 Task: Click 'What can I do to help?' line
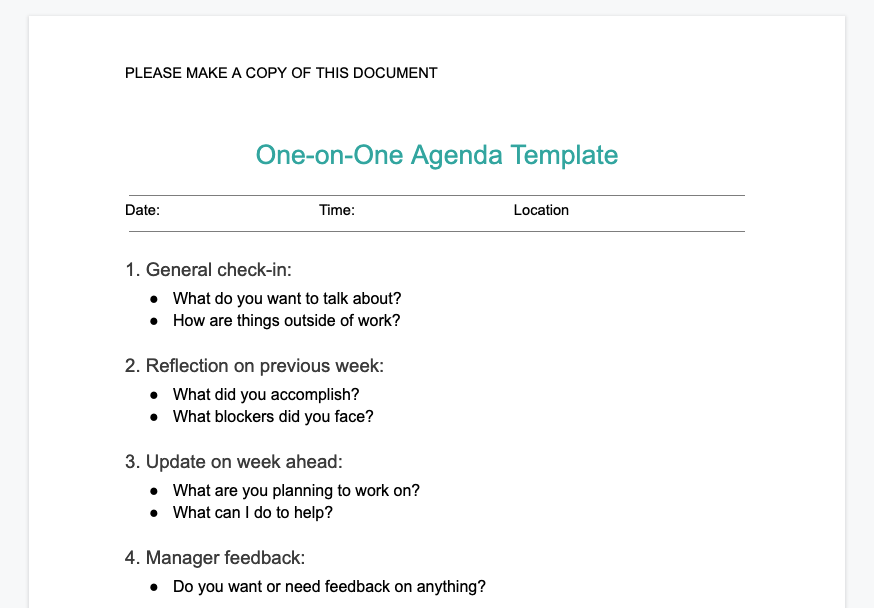(252, 513)
